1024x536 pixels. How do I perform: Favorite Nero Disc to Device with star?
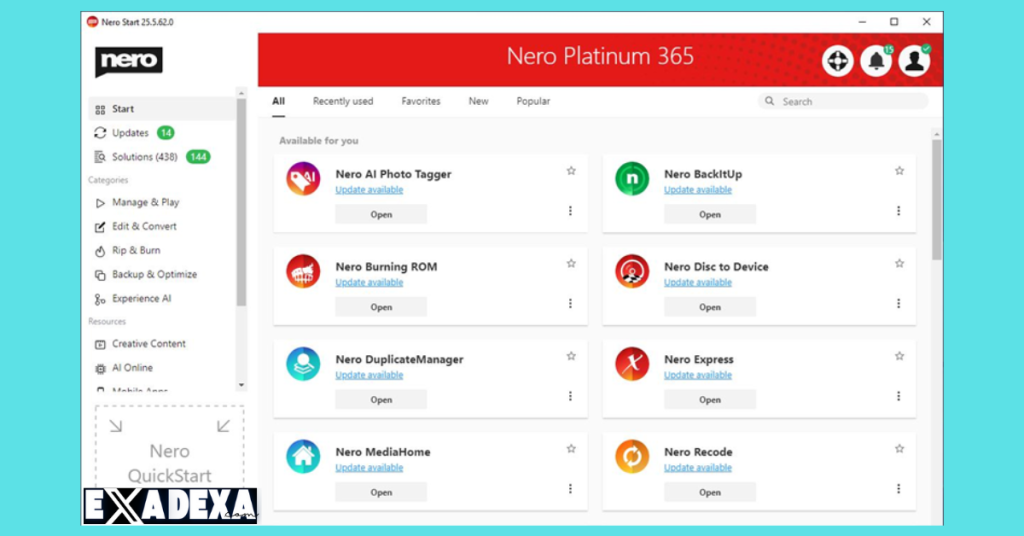click(899, 264)
